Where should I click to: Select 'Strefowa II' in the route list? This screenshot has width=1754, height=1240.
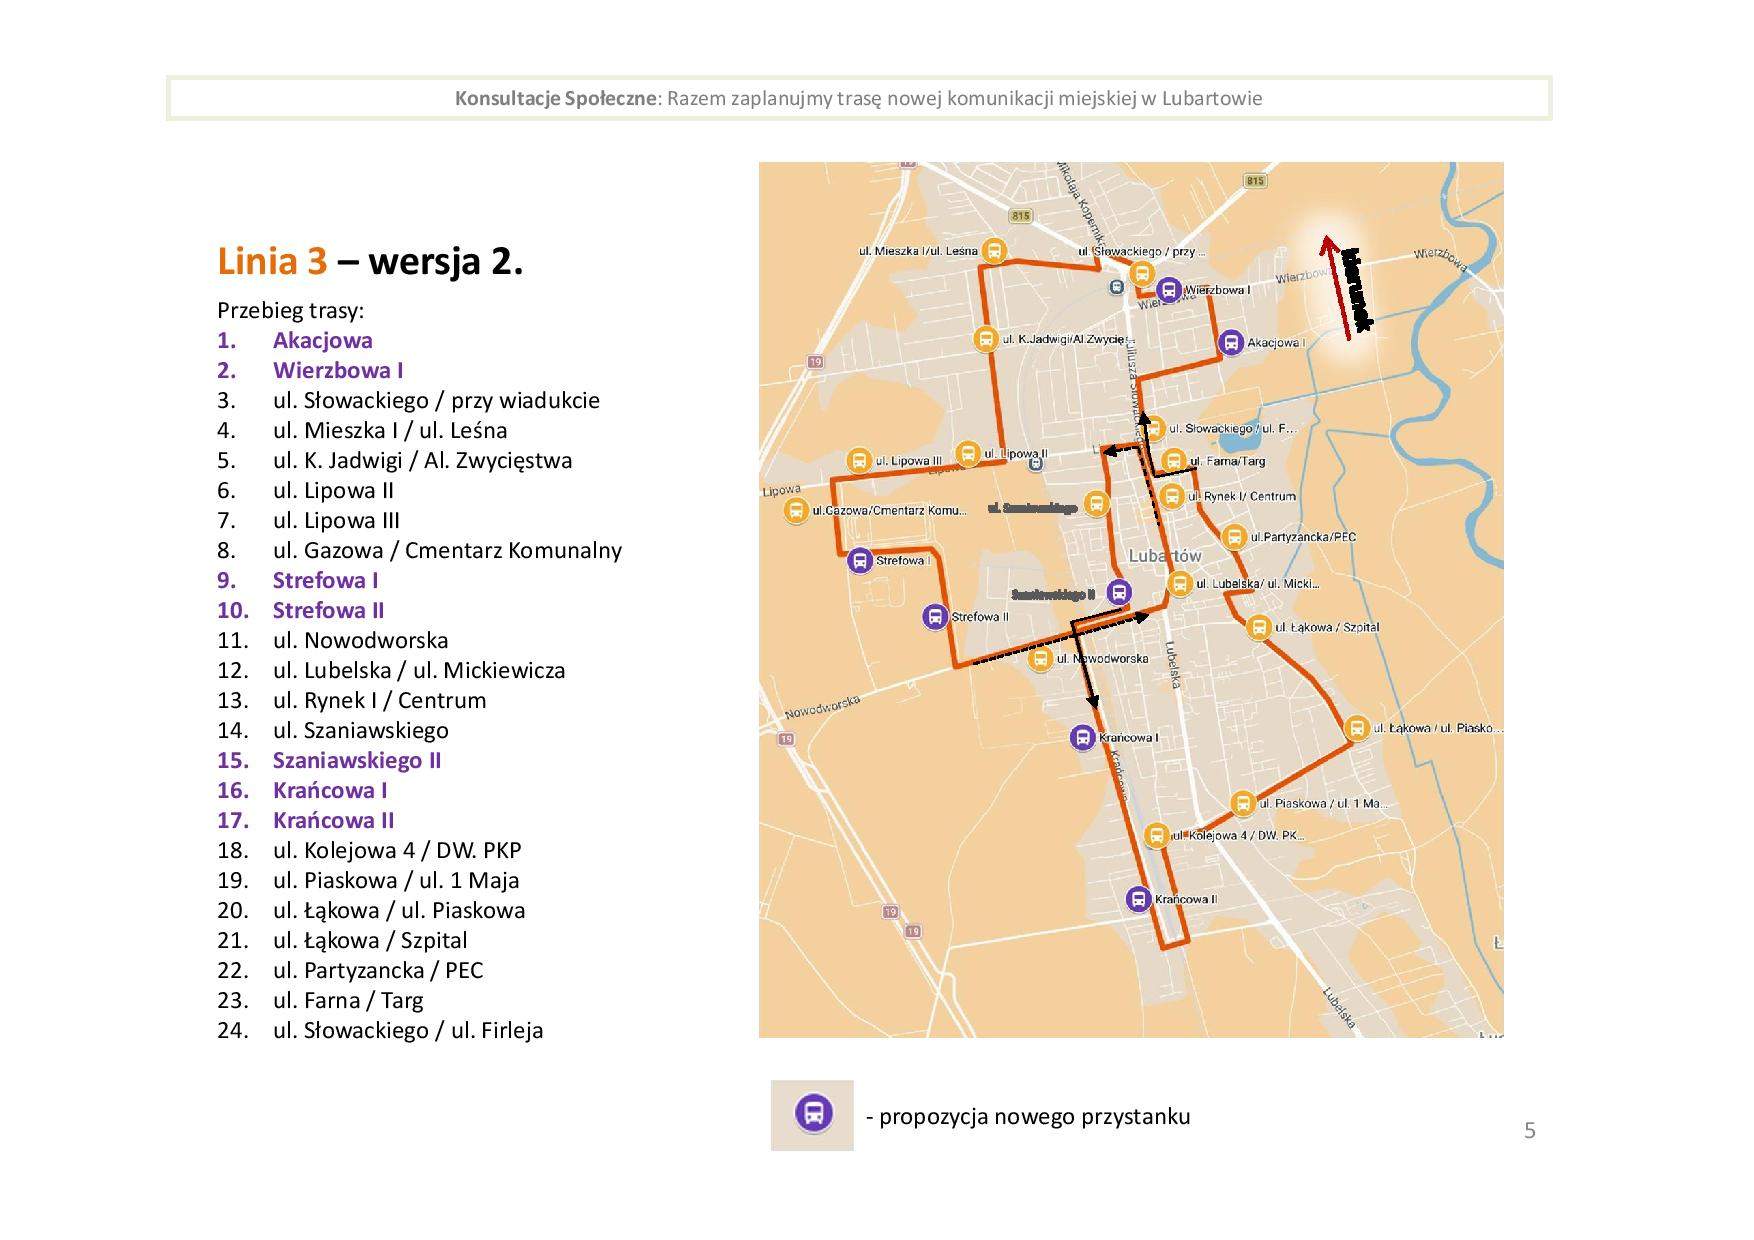click(x=329, y=610)
